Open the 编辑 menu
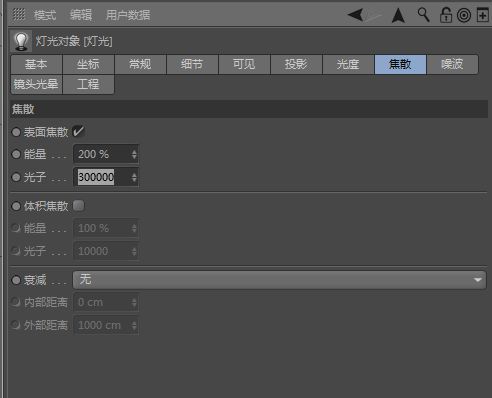Viewport: 492px width, 398px height. pos(81,15)
